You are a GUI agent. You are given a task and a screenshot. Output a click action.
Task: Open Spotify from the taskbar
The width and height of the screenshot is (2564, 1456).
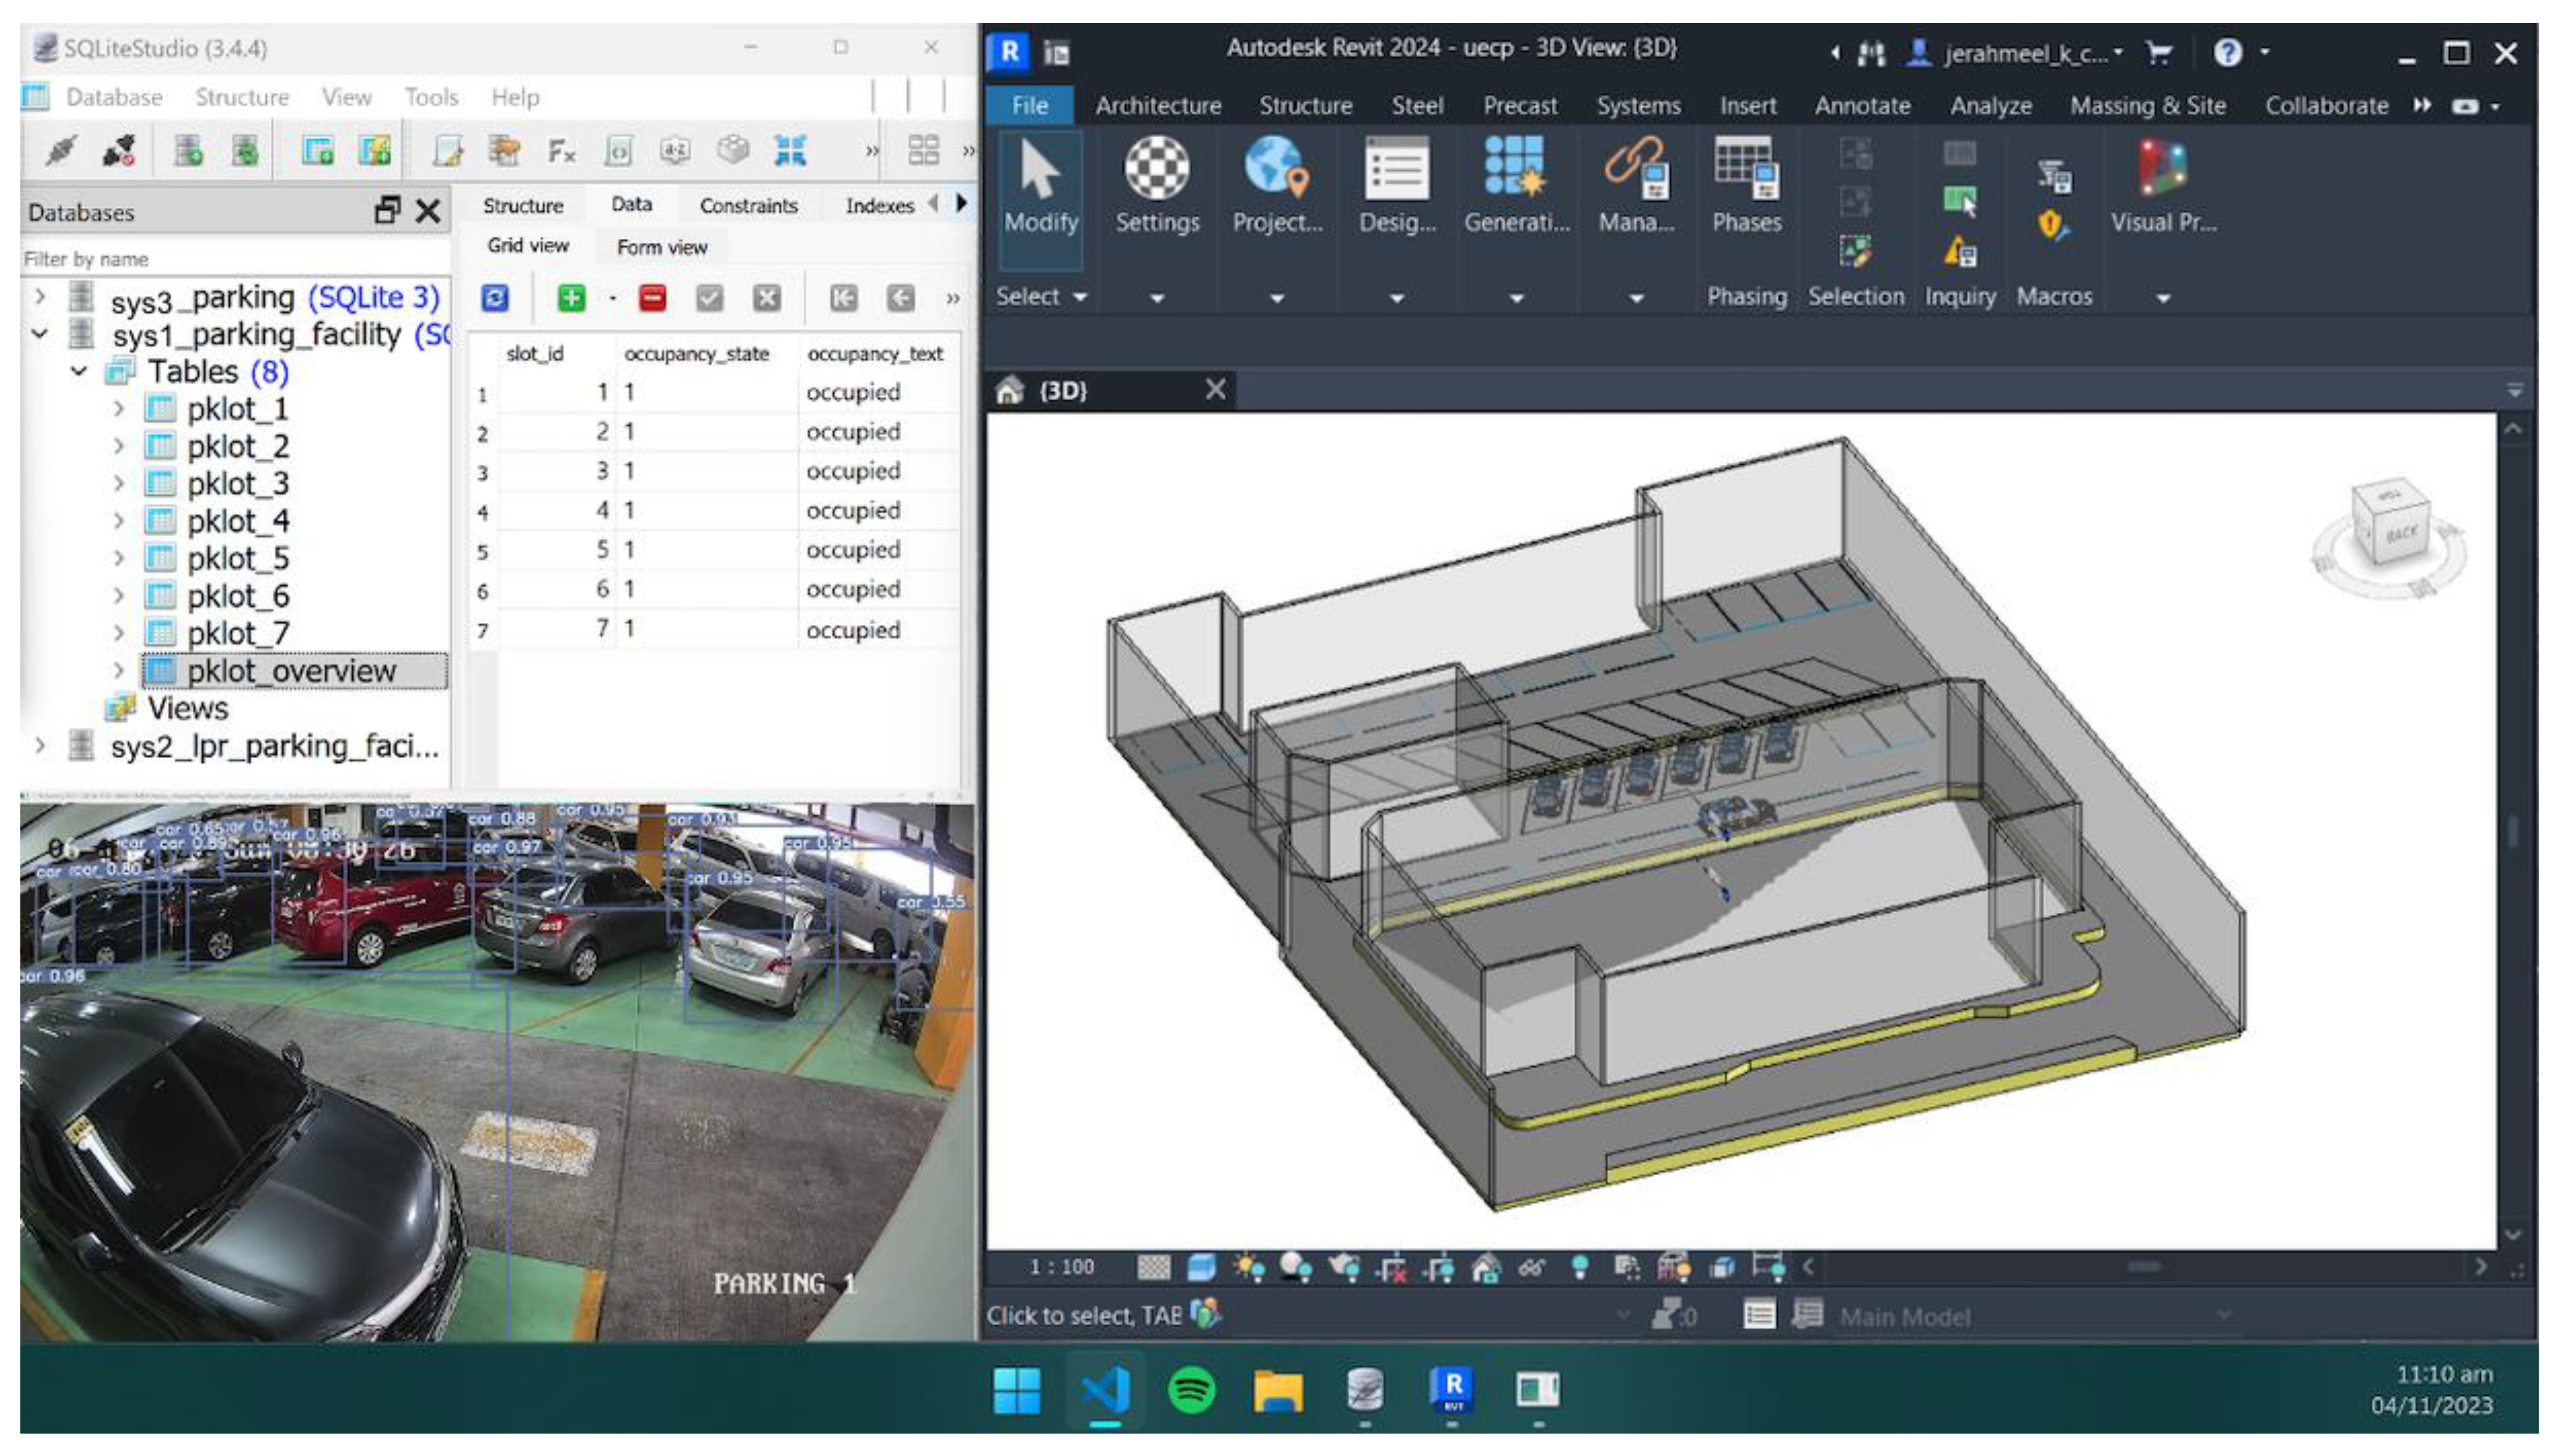click(1190, 1389)
